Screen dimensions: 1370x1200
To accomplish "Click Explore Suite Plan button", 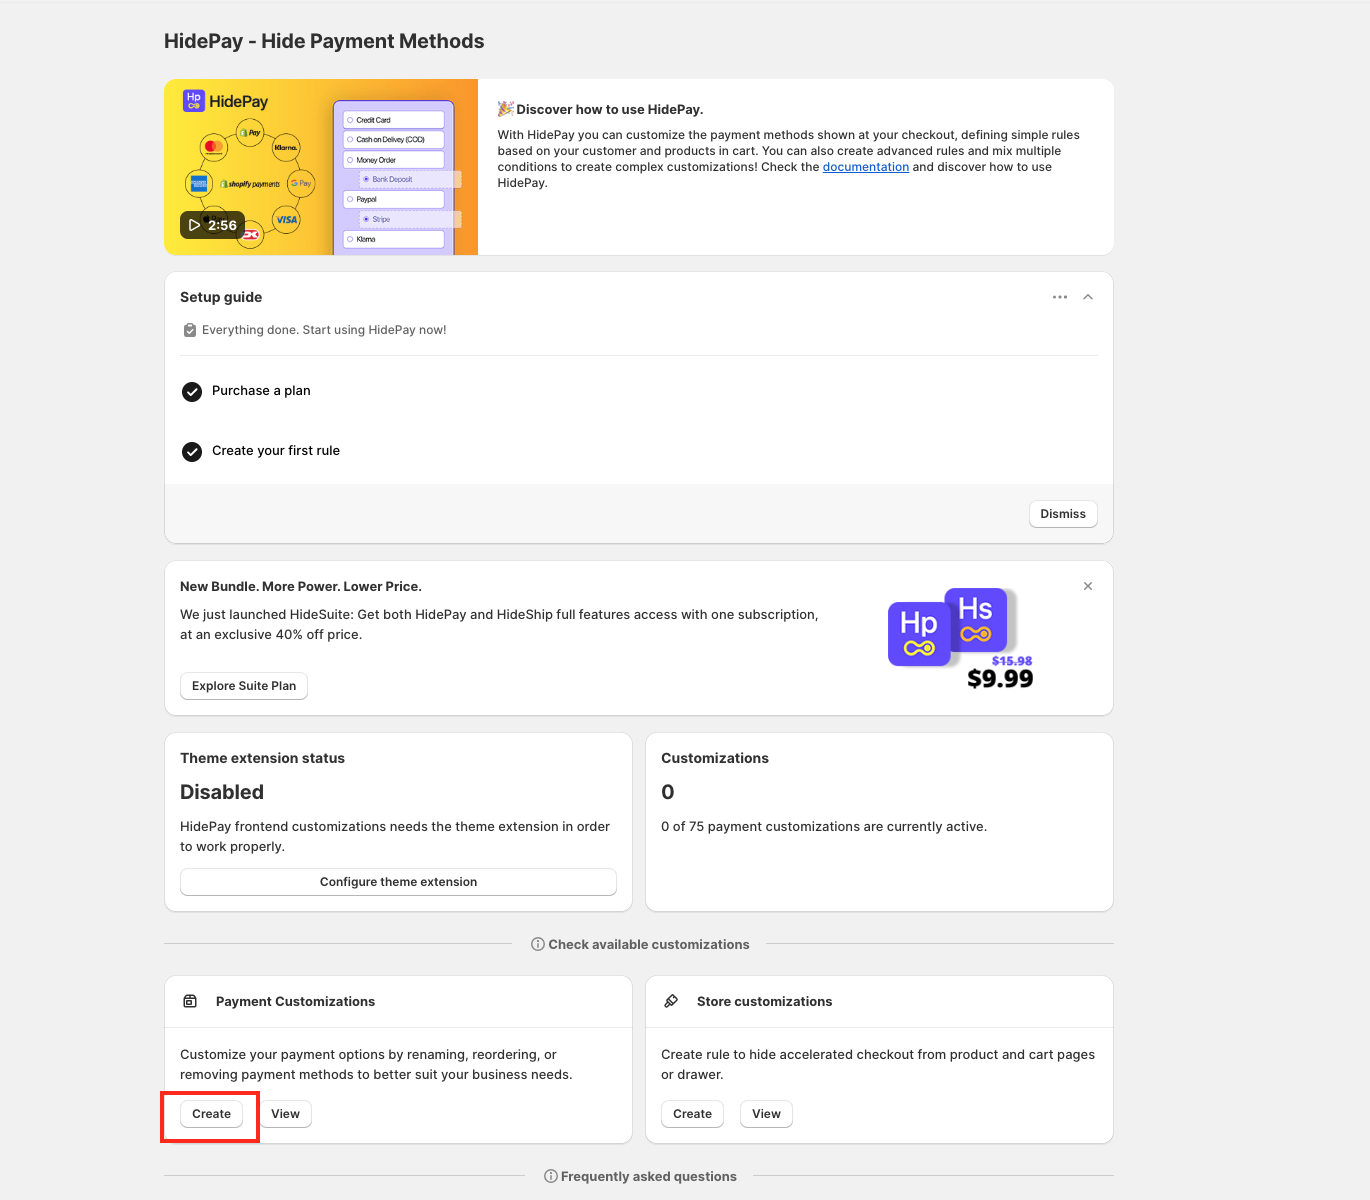I will click(244, 686).
